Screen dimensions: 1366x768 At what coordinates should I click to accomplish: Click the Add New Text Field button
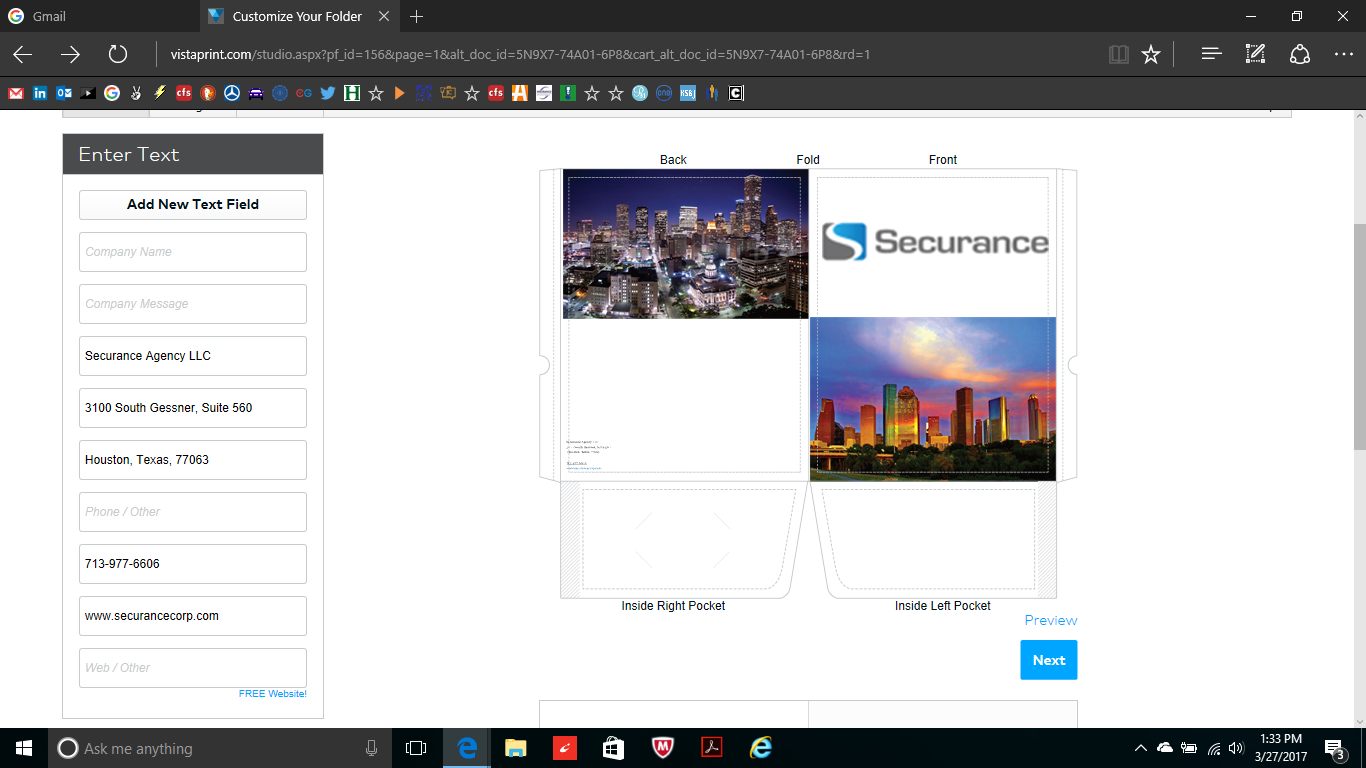[193, 204]
